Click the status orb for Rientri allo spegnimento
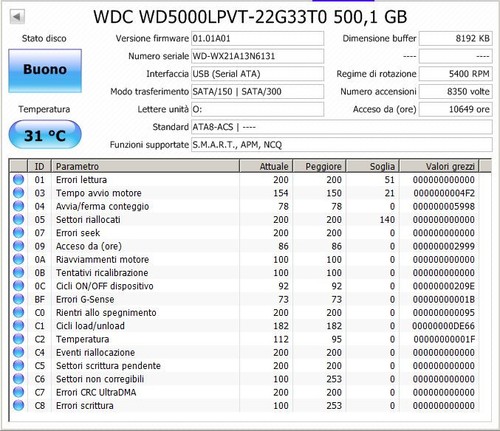Image resolution: width=500 pixels, height=431 pixels. pyautogui.click(x=19, y=312)
